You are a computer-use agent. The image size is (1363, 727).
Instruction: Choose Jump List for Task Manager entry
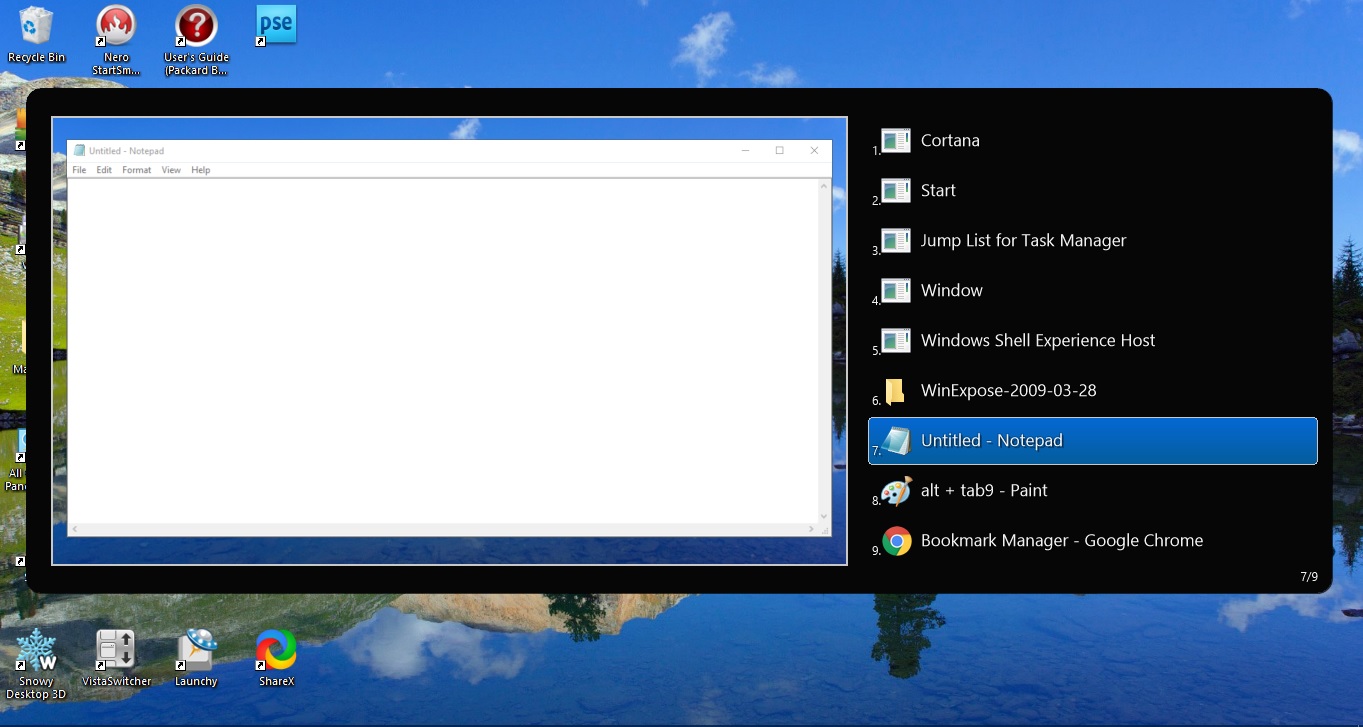pyautogui.click(x=1023, y=241)
